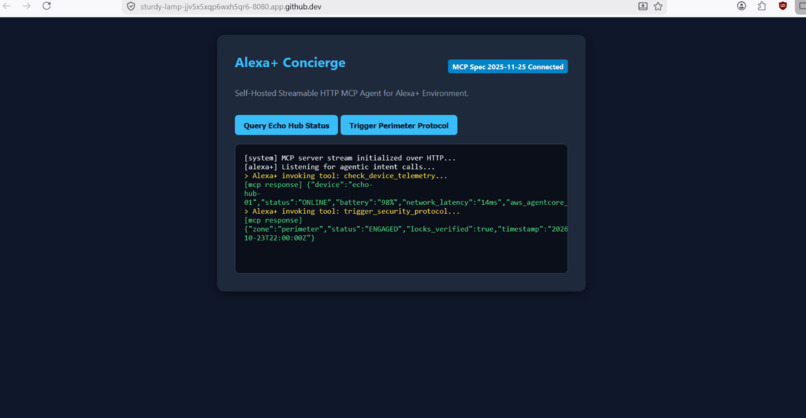Open the extensions puzzle icon

(762, 6)
